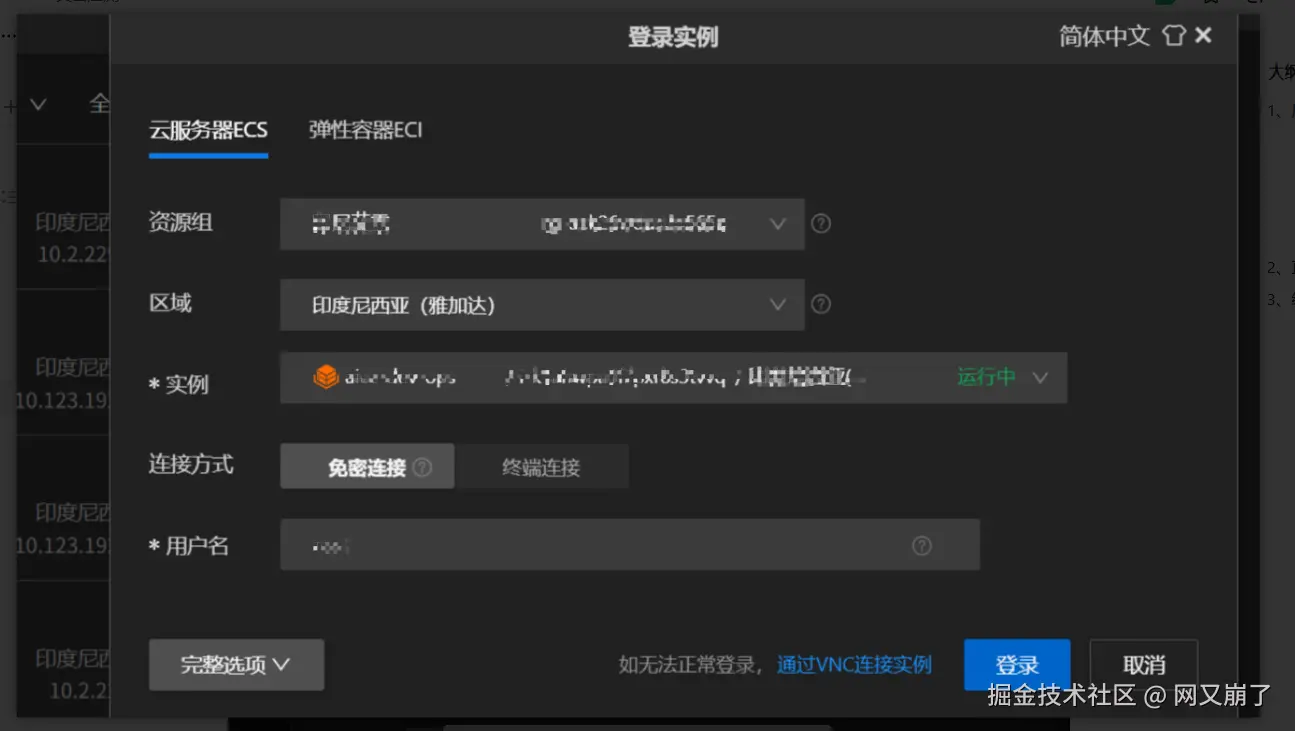Viewport: 1295px width, 731px height.
Task: Click inside the 用户名 input field
Action: coord(600,545)
